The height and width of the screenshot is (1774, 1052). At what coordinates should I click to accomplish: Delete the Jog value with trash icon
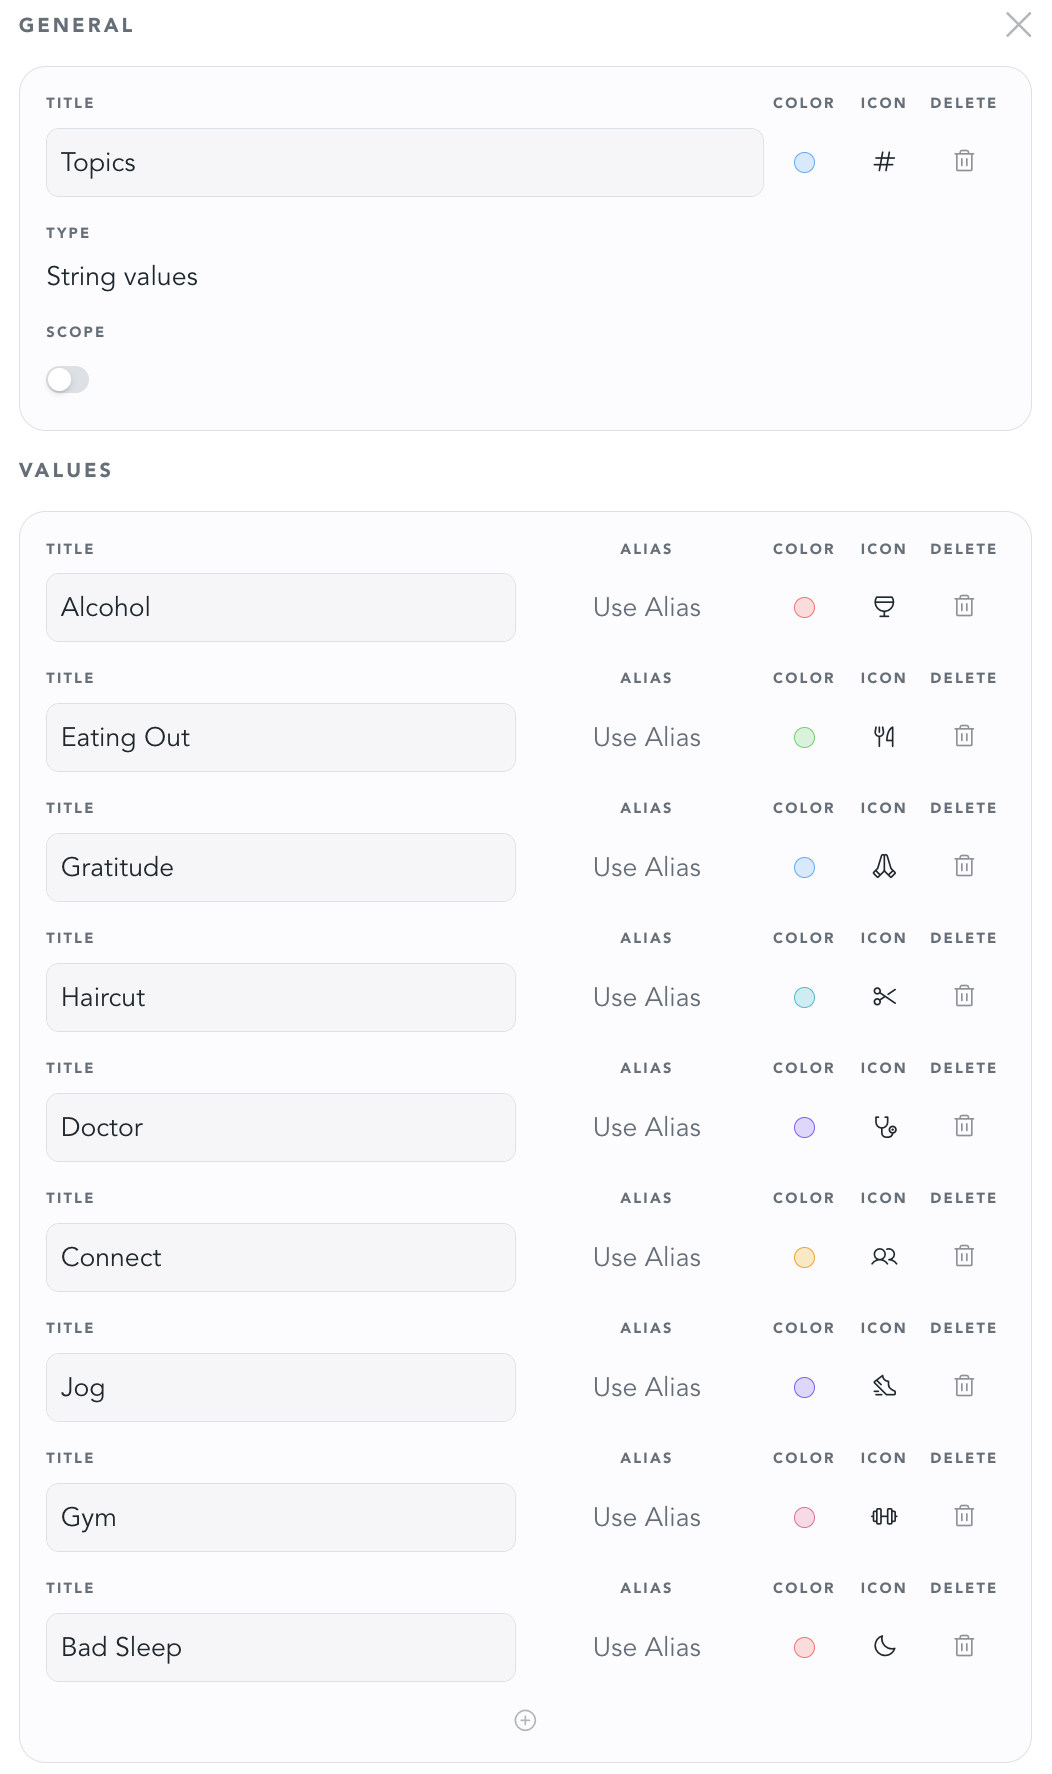click(964, 1386)
